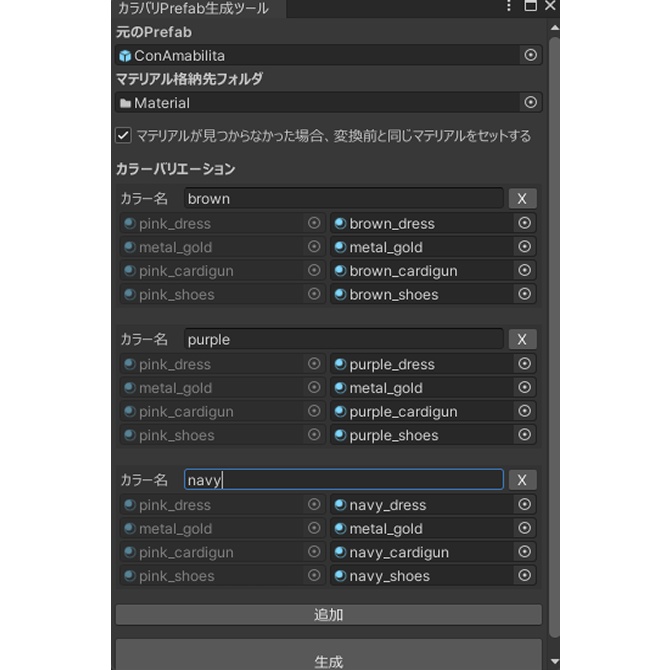Click metal_gold target field in brown group
The height and width of the screenshot is (670, 670).
[433, 247]
